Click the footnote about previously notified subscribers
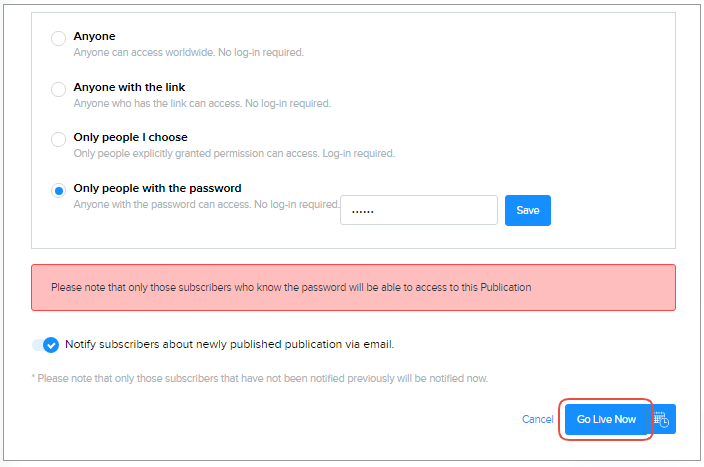The height and width of the screenshot is (467, 704). [x=259, y=378]
